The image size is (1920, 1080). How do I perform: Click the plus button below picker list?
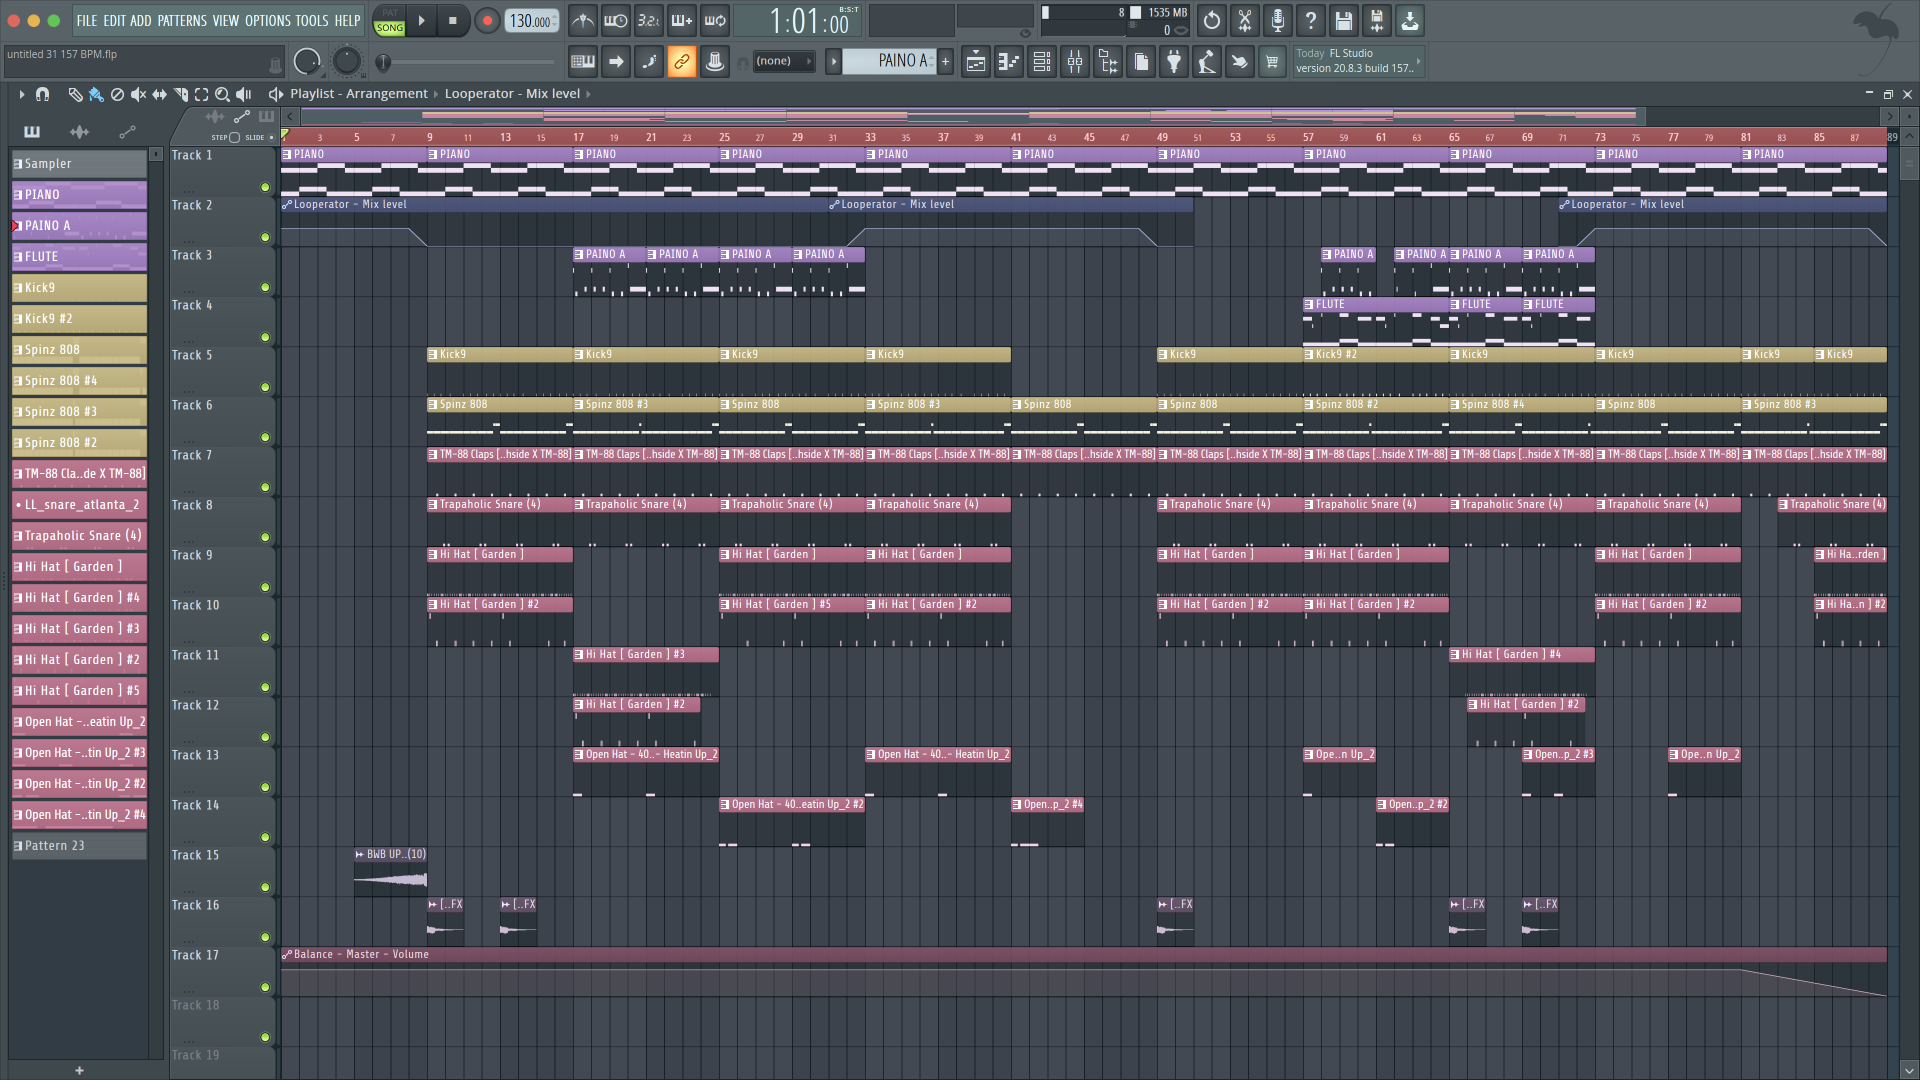[79, 1070]
